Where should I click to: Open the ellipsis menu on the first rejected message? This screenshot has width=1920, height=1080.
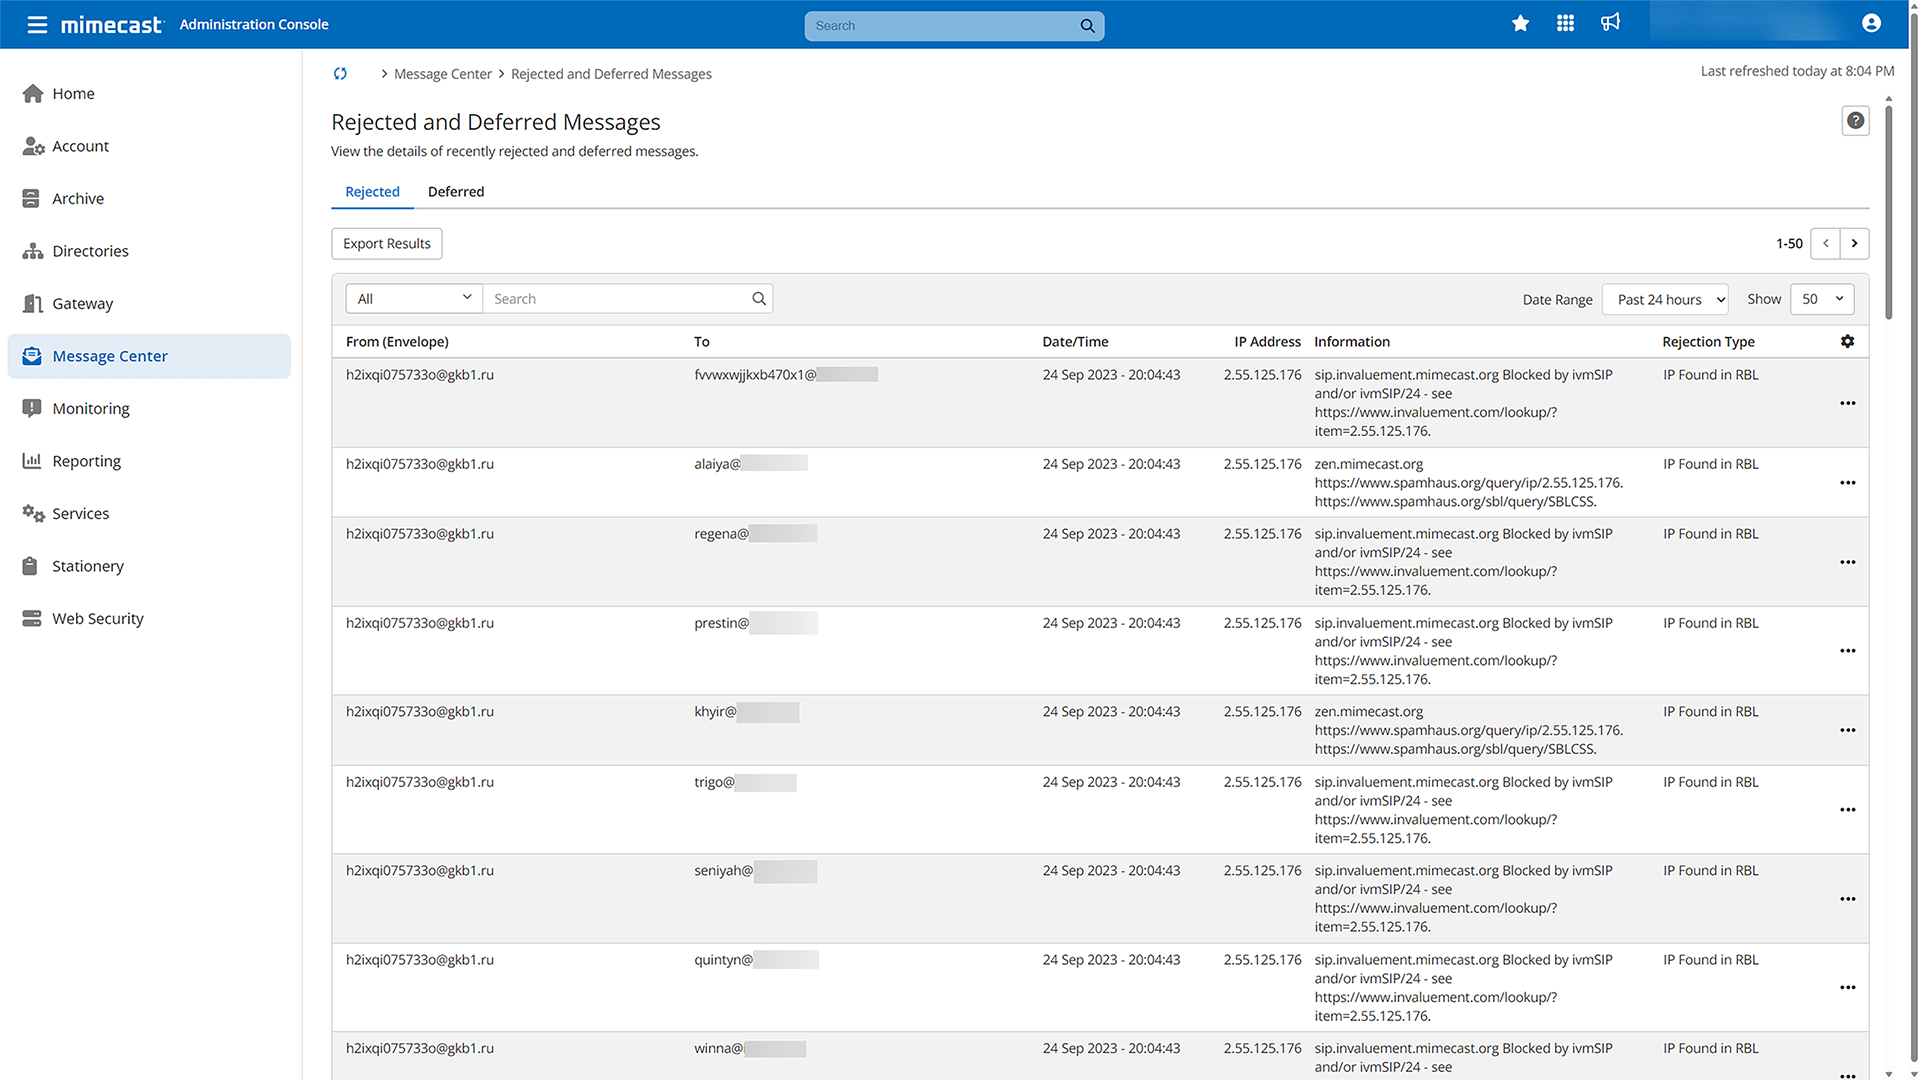[x=1847, y=403]
